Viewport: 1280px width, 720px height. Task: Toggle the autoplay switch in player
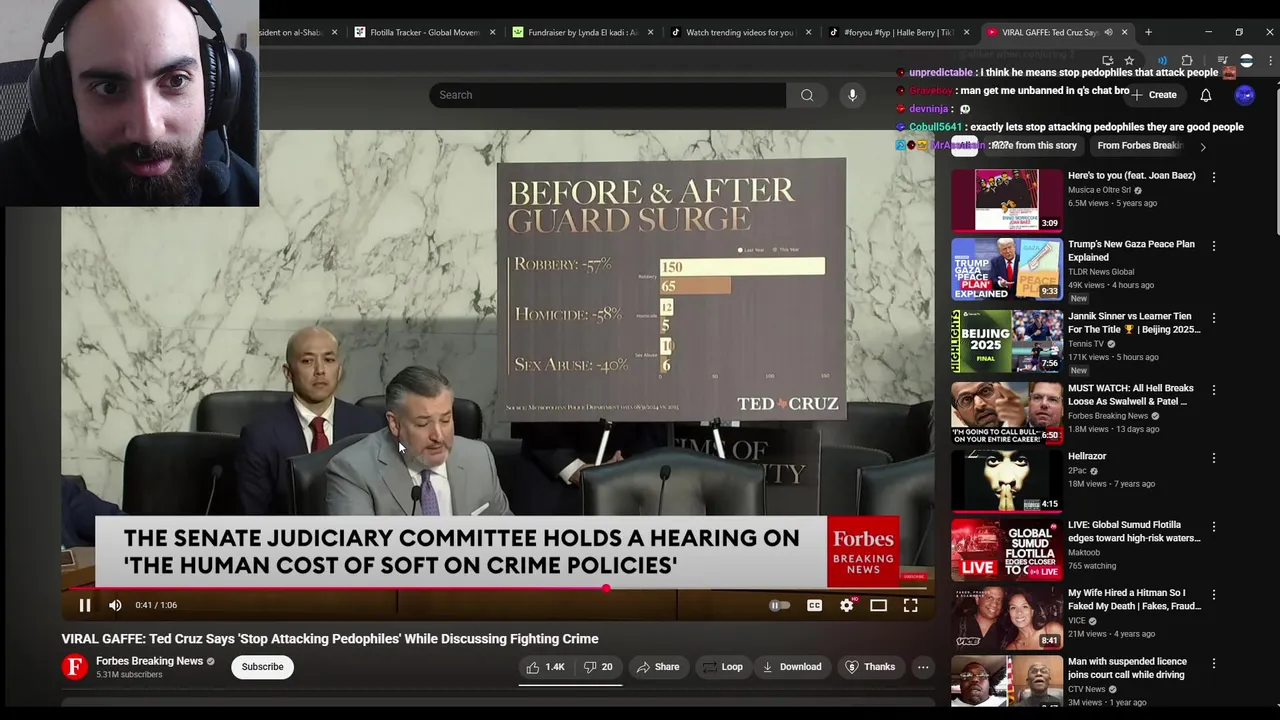tap(779, 605)
